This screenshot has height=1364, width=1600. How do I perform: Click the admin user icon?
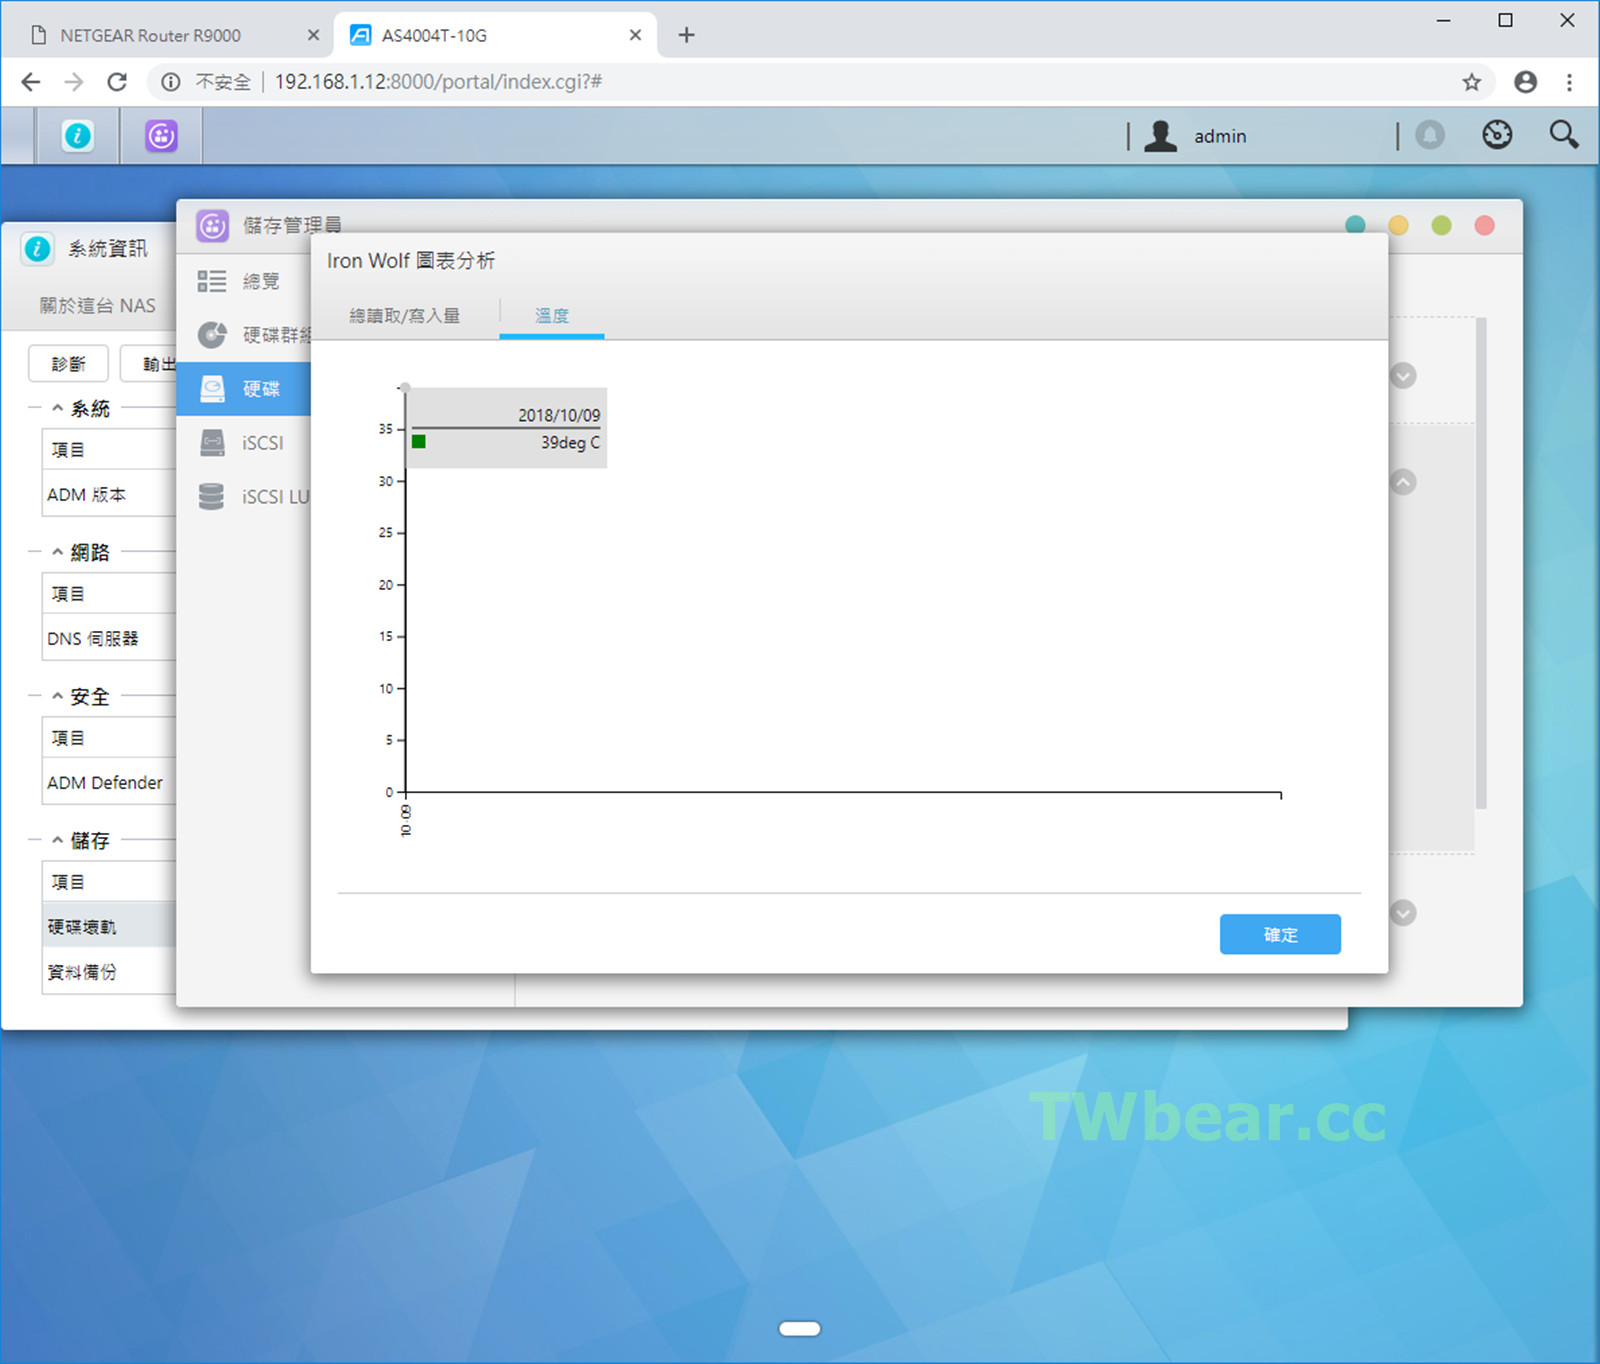(1160, 136)
